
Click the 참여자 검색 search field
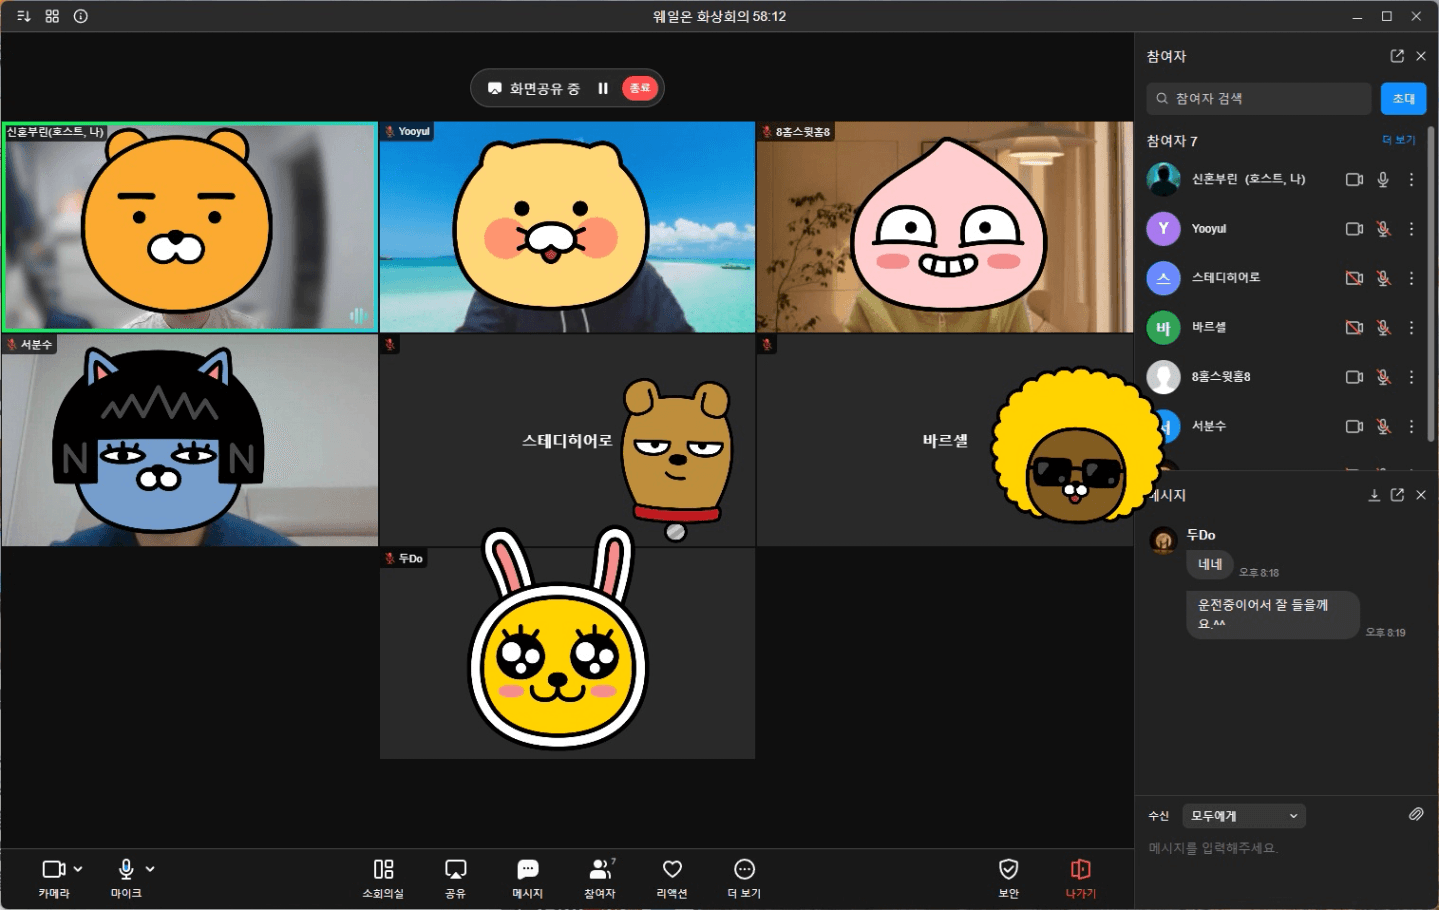click(1260, 98)
